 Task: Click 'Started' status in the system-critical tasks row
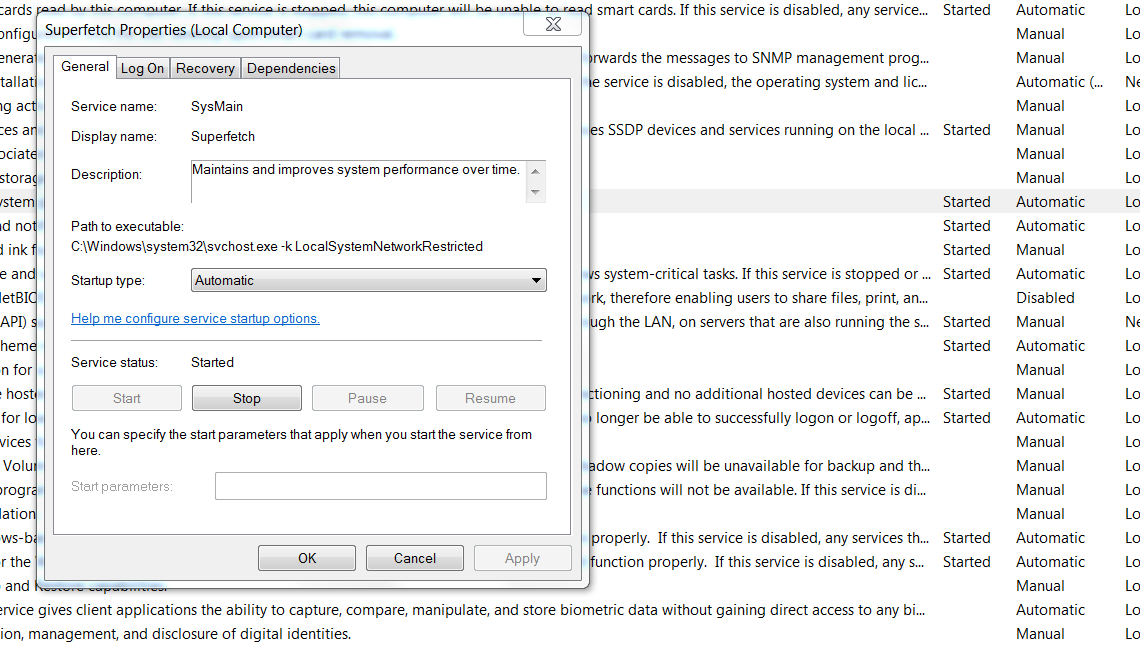pyautogui.click(x=966, y=274)
